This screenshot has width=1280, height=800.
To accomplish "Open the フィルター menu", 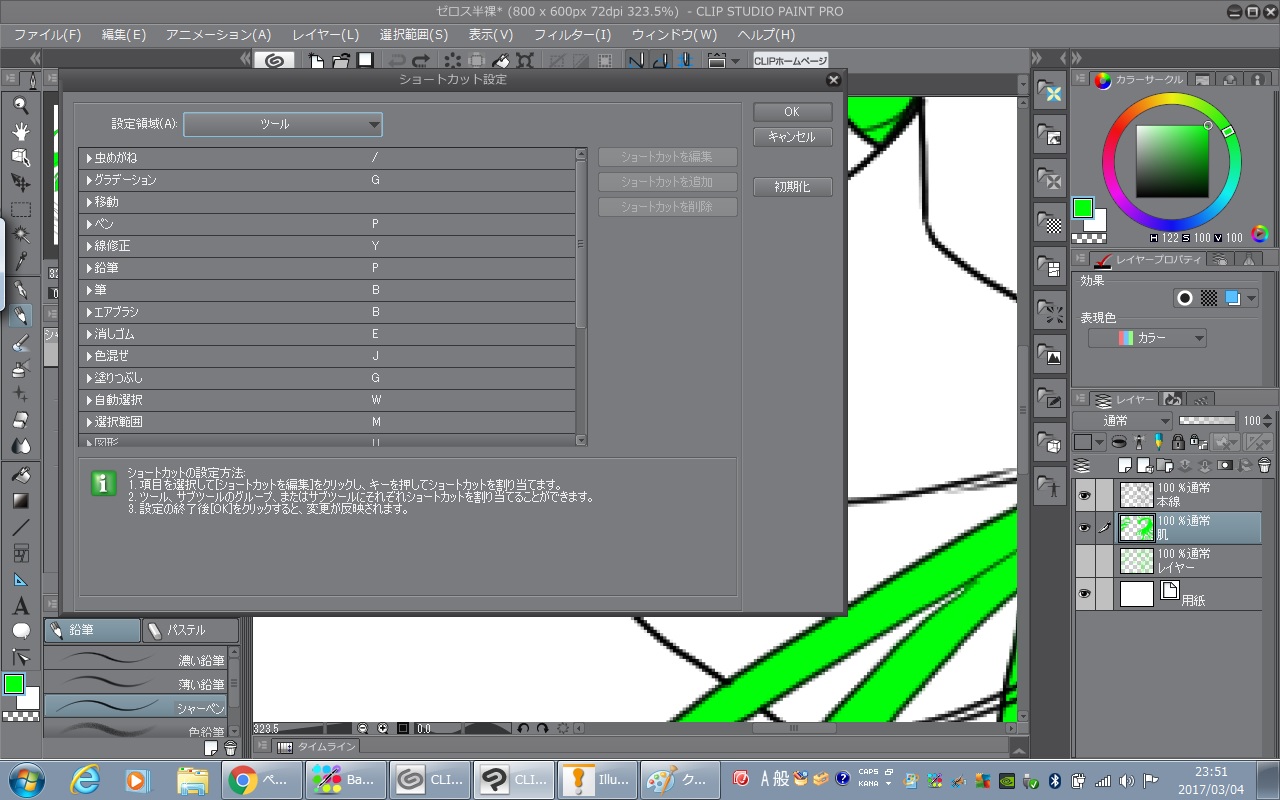I will 572,34.
